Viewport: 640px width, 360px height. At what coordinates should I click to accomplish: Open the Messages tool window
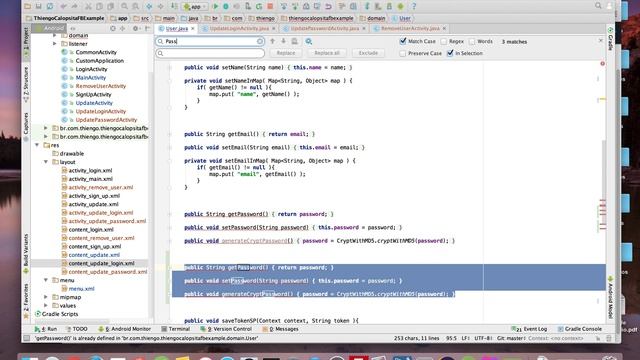pos(281,329)
